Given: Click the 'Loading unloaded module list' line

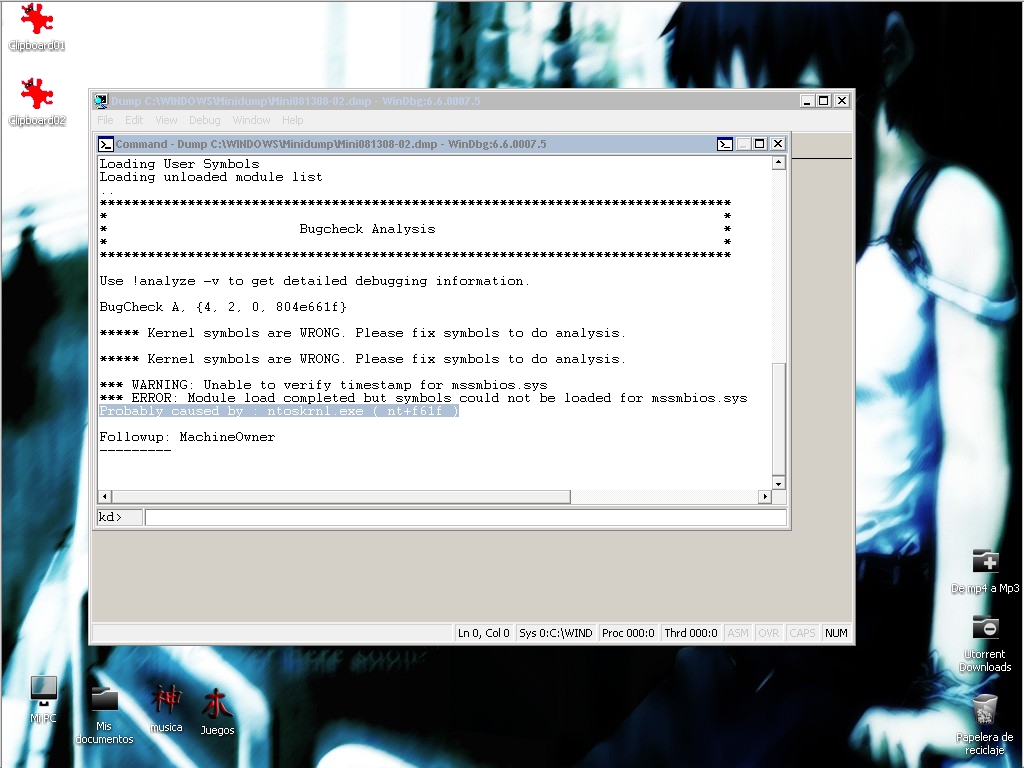Looking at the screenshot, I should point(210,177).
